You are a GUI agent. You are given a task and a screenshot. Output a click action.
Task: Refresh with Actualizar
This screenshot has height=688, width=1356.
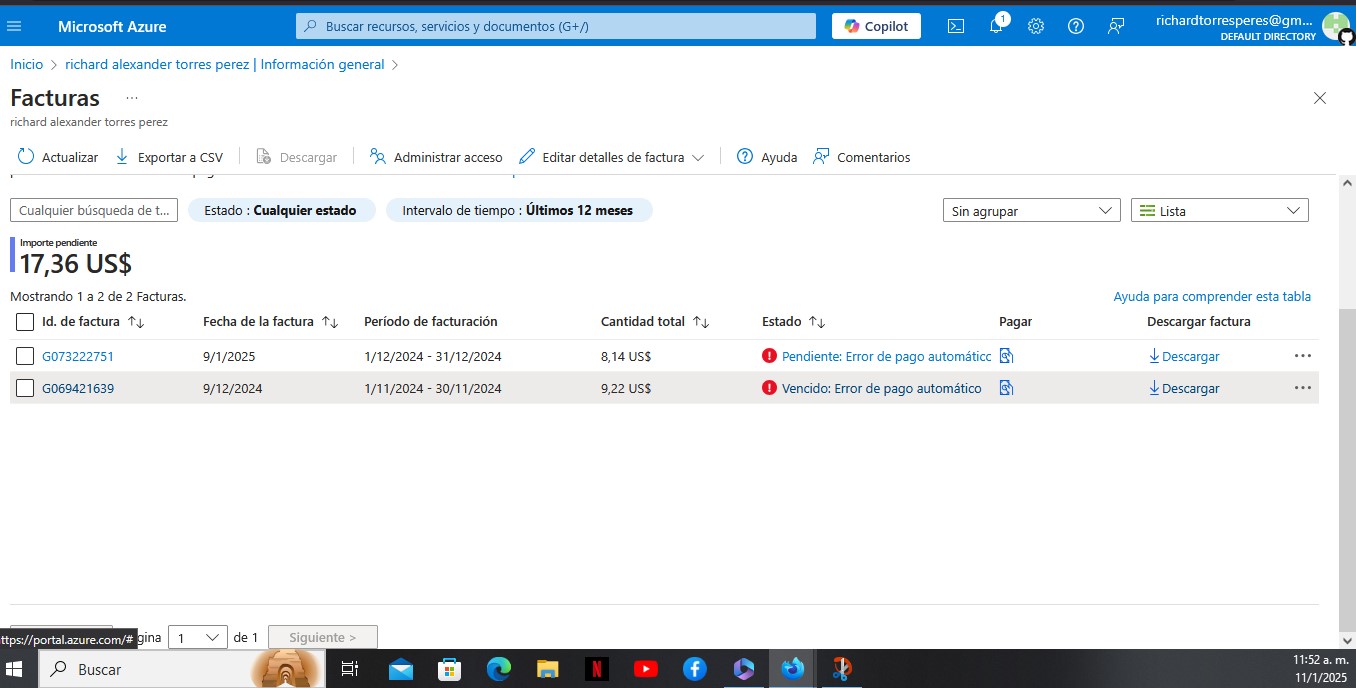(58, 157)
